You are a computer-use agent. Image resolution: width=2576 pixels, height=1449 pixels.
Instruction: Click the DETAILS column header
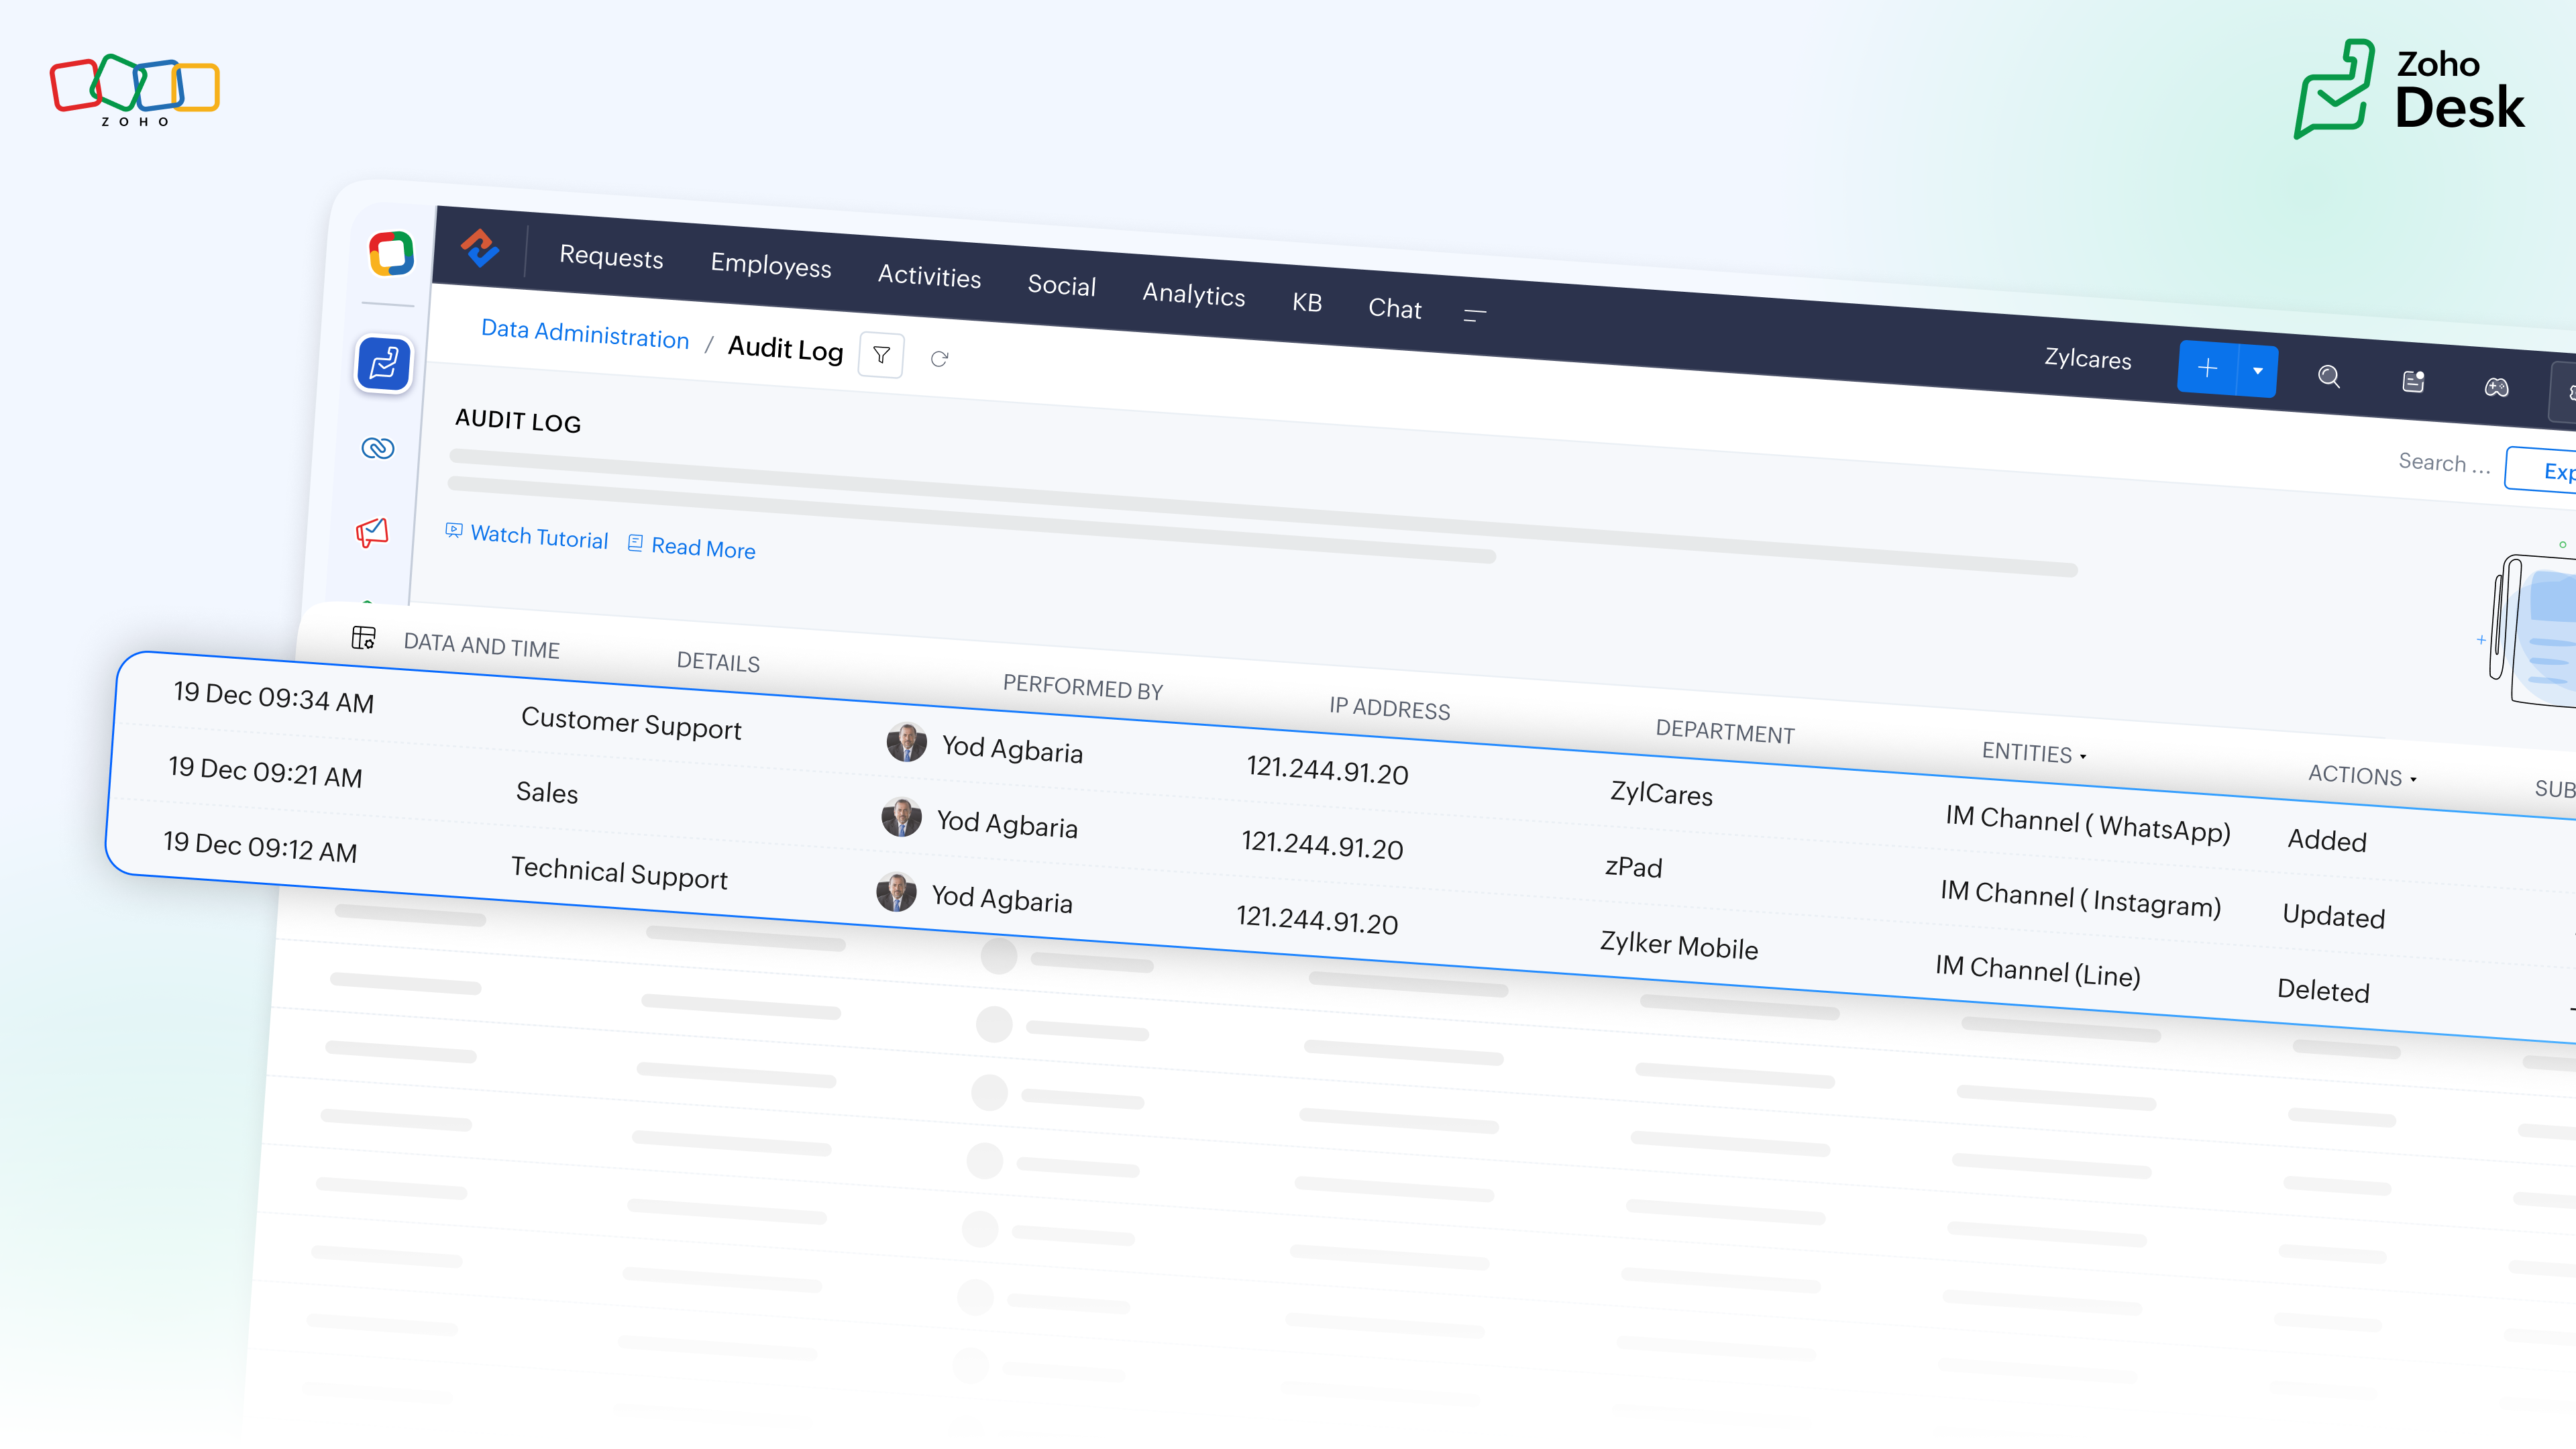718,662
